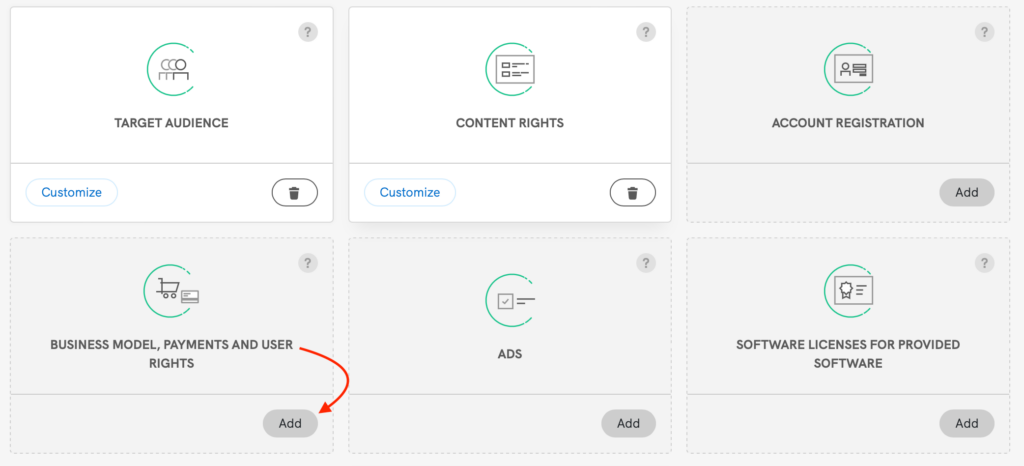Click the Target Audience people icon
1024x466 pixels.
[171, 69]
